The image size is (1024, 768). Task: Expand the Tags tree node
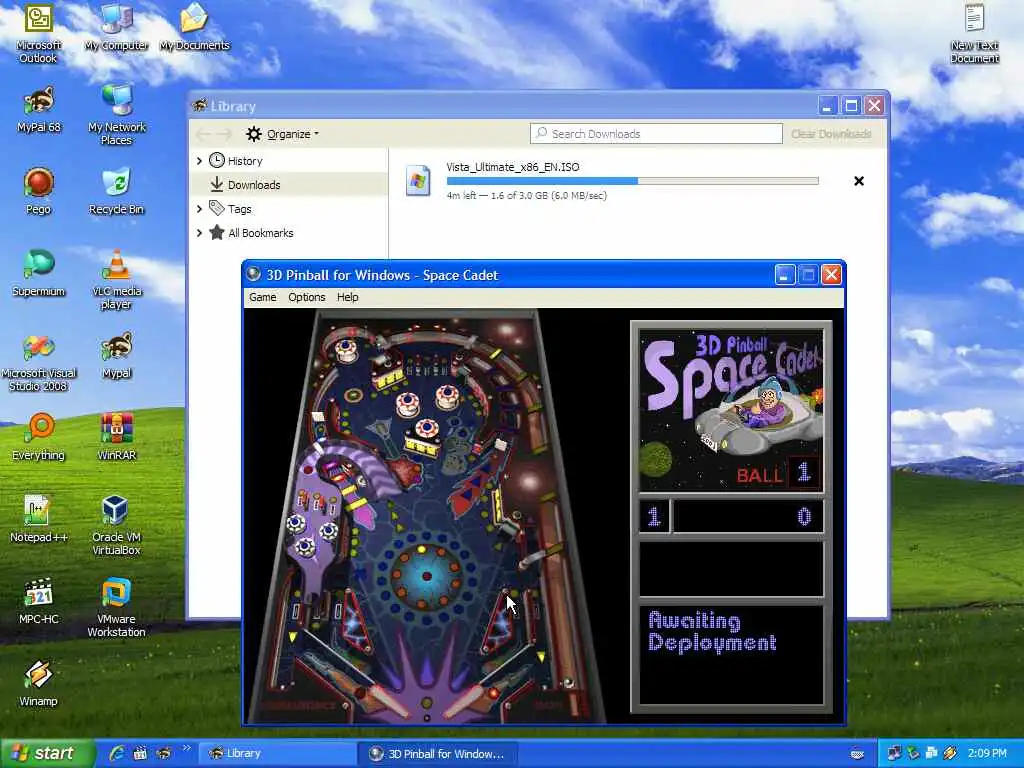[200, 209]
